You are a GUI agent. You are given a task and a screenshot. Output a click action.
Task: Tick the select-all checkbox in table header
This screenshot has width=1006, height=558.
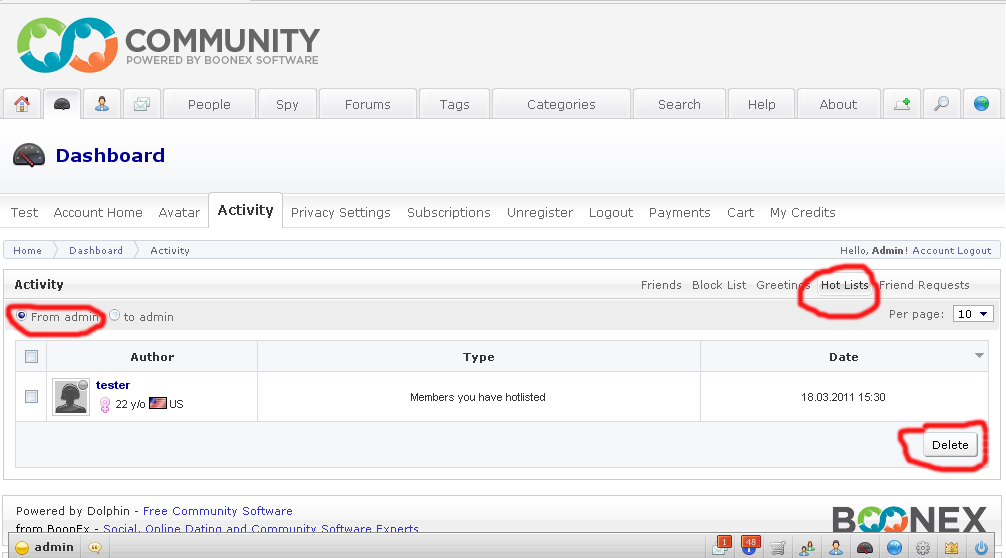(31, 356)
